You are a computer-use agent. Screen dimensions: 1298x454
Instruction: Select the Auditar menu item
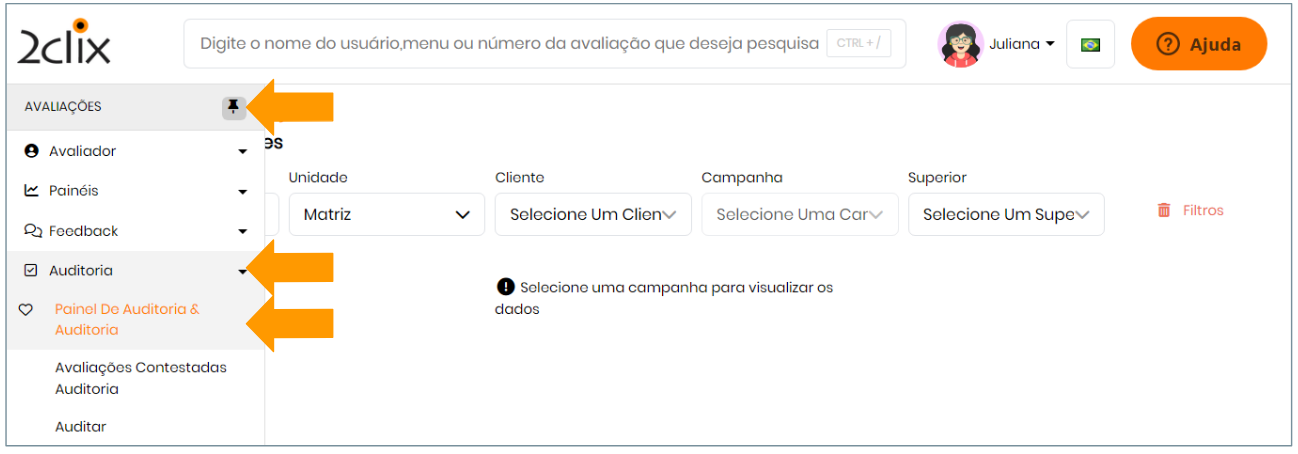click(80, 427)
